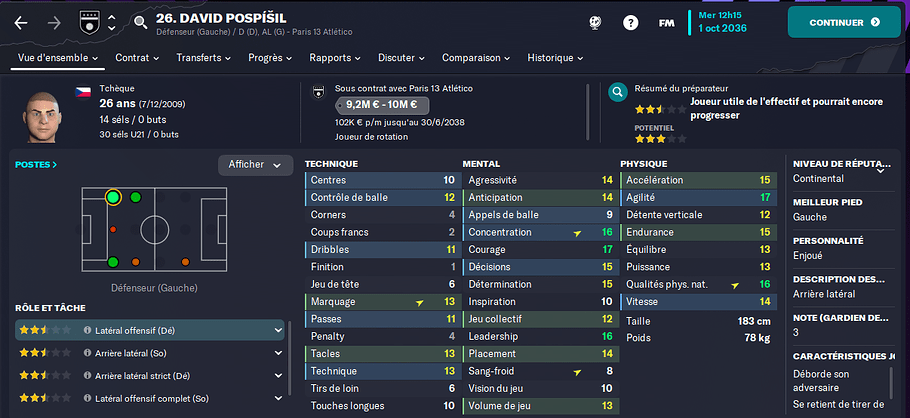Image resolution: width=910 pixels, height=418 pixels.
Task: Click the forward navigation arrow
Action: tap(54, 23)
